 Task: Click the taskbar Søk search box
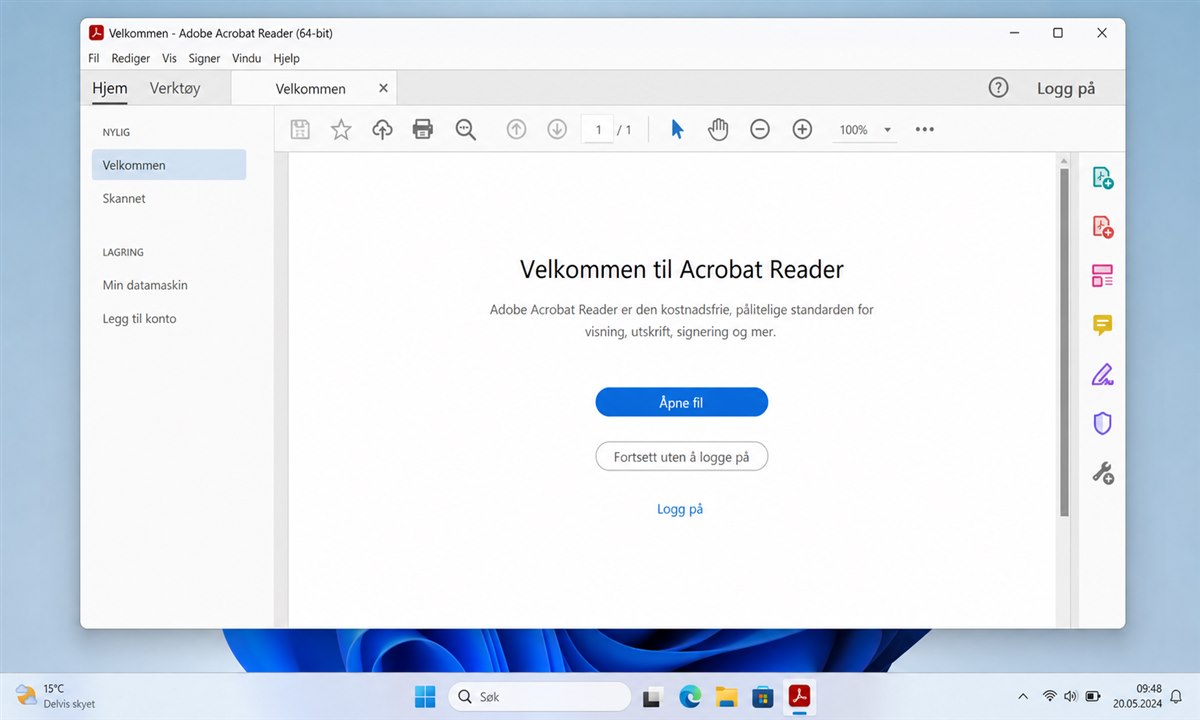tap(539, 696)
